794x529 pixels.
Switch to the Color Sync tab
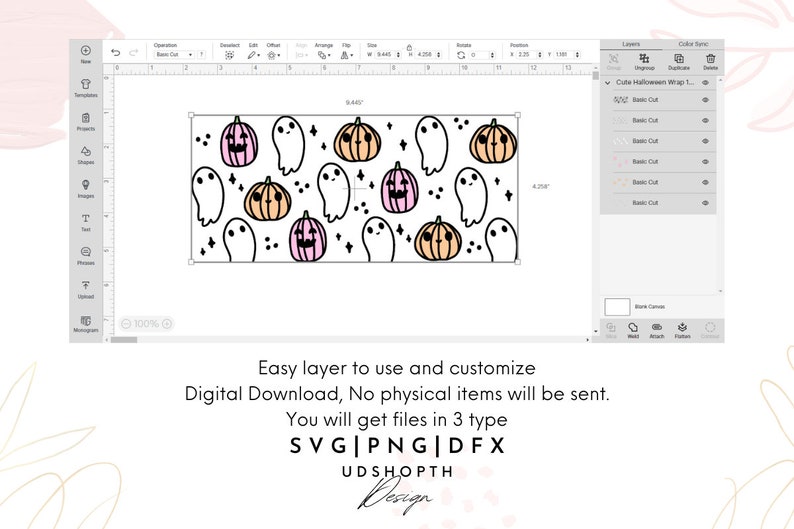[693, 44]
